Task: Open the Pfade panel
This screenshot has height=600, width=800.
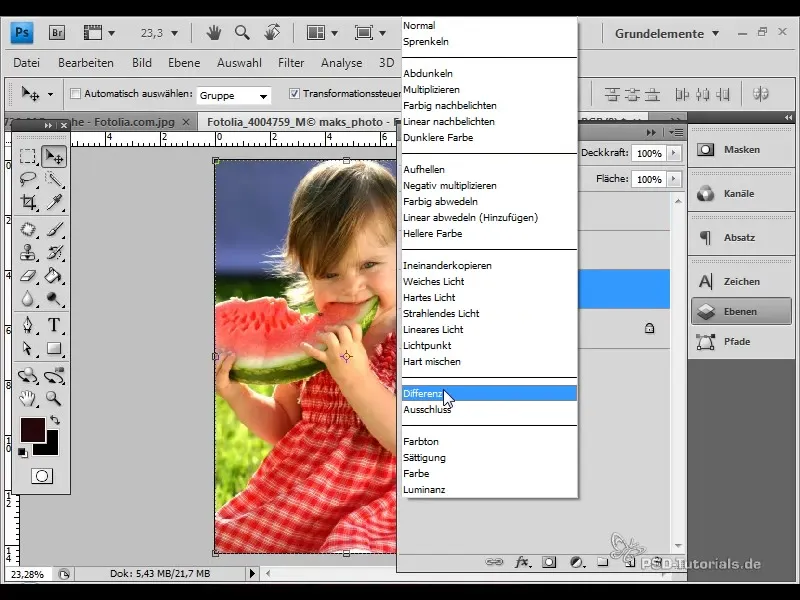Action: [x=741, y=341]
